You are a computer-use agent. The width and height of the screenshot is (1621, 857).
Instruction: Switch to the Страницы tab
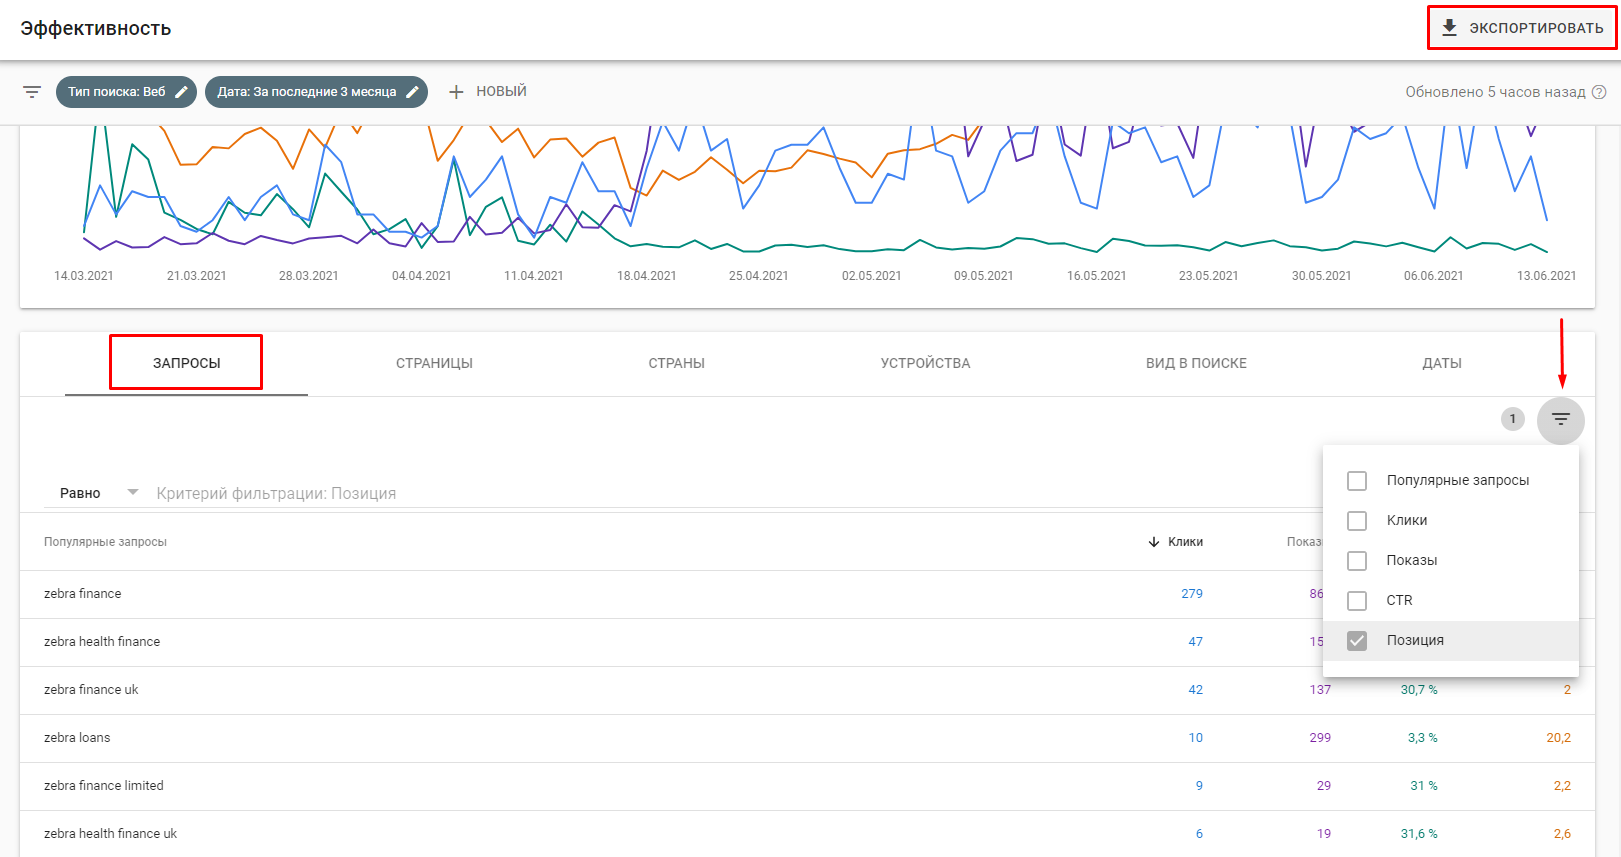[x=434, y=363]
